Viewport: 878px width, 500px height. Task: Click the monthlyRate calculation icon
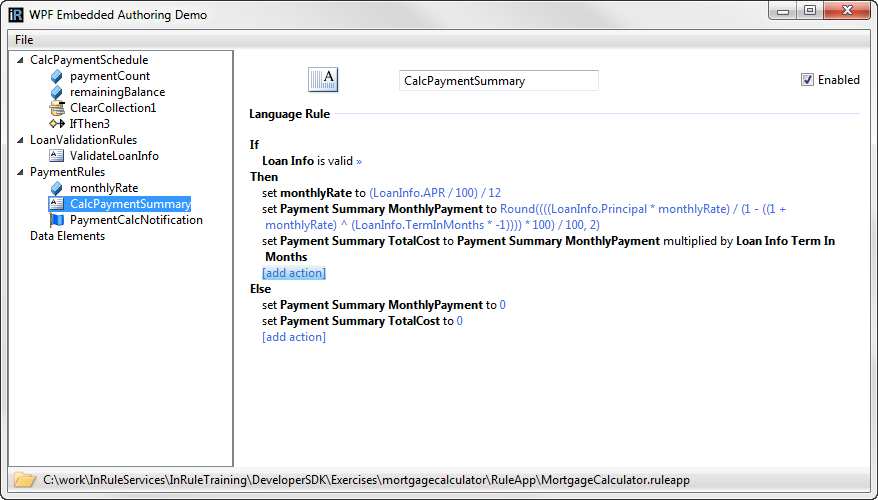click(x=57, y=188)
